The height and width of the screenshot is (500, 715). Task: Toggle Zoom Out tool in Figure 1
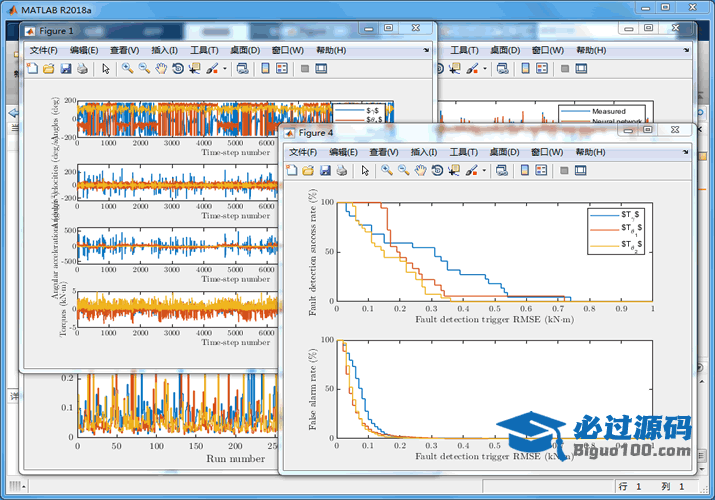click(145, 69)
